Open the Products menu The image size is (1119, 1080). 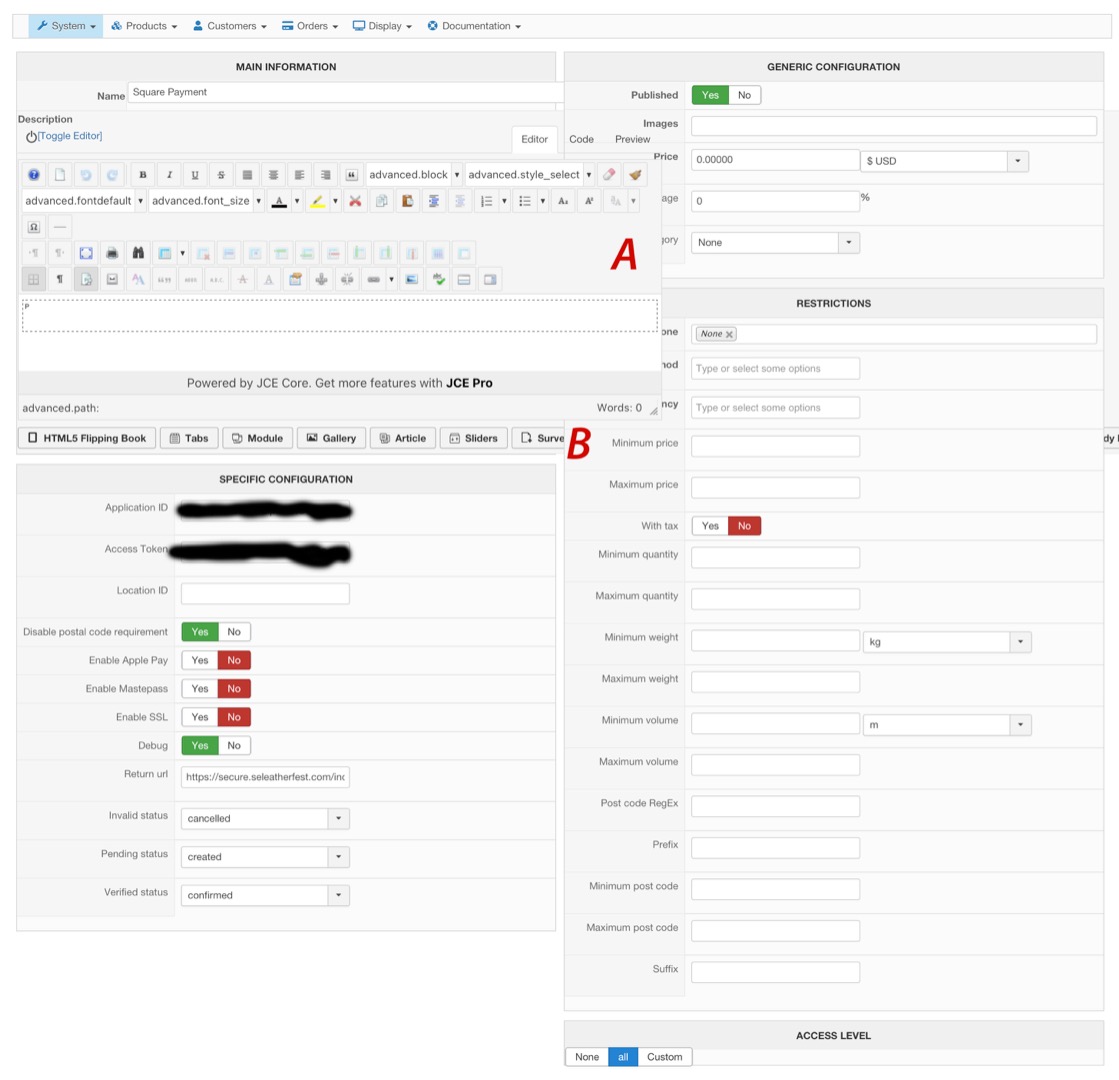point(144,26)
